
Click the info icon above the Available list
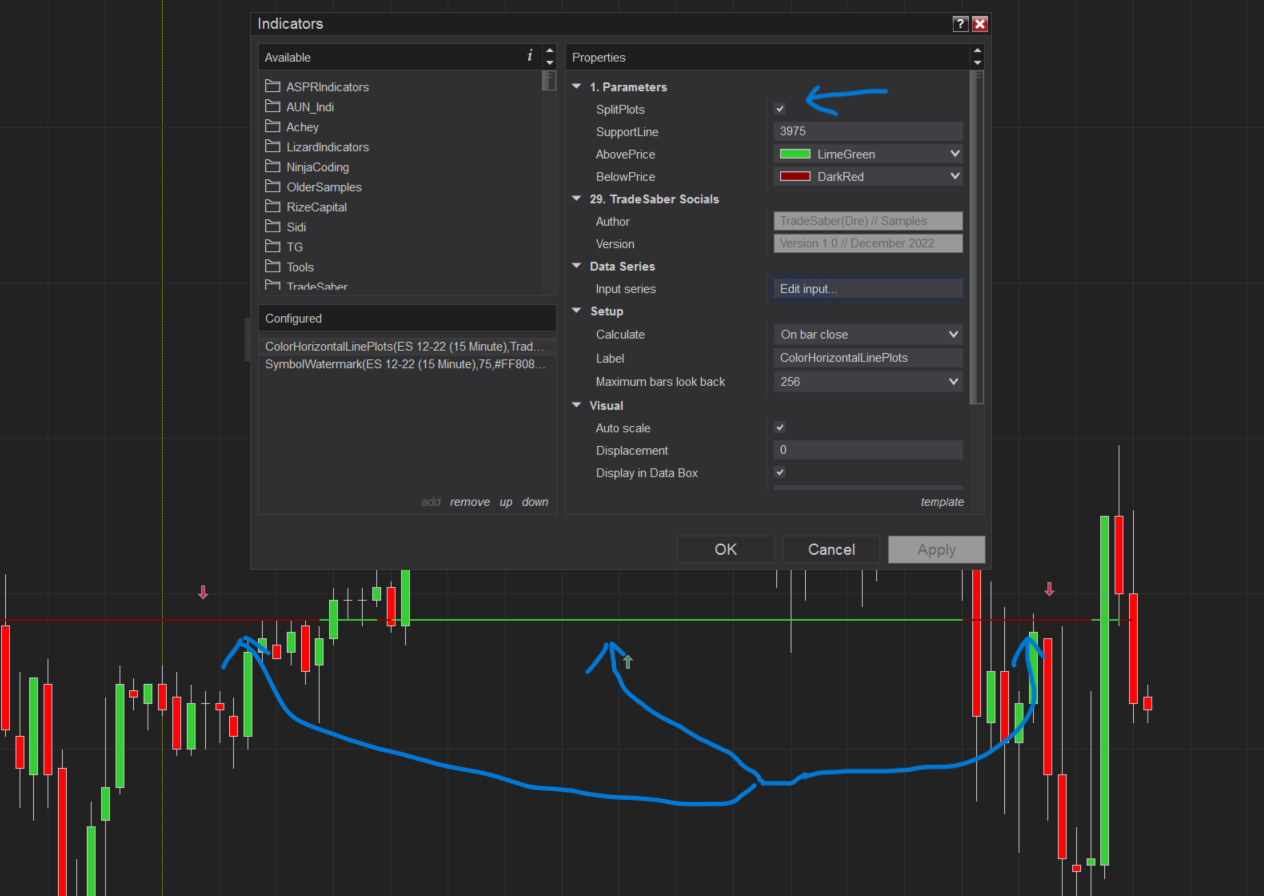pos(529,57)
